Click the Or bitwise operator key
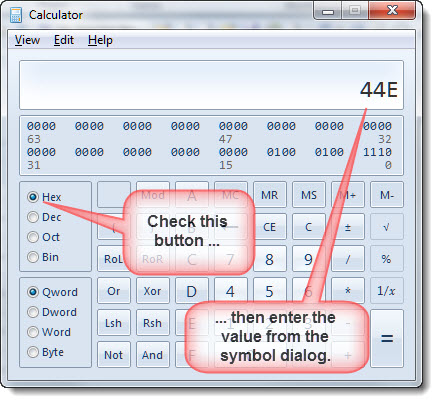The width and height of the screenshot is (438, 403). pyautogui.click(x=114, y=291)
